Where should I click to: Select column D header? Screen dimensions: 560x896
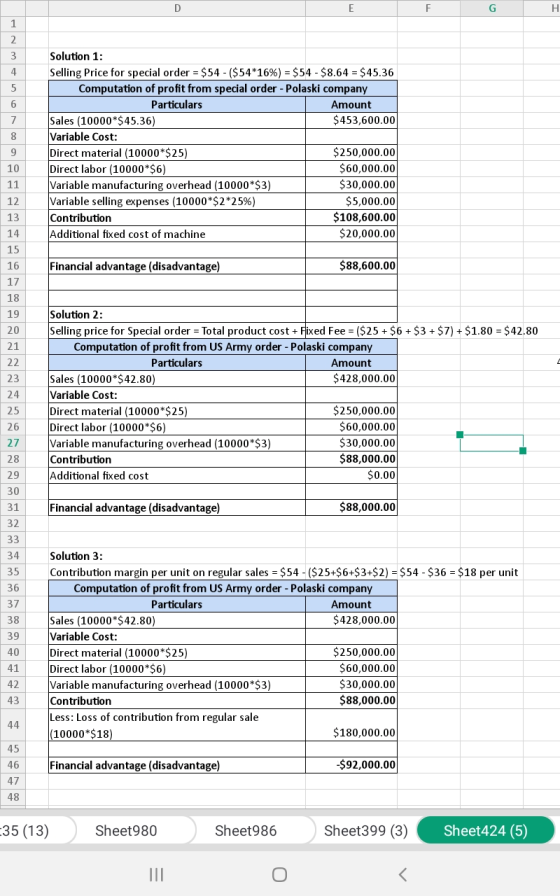coord(177,8)
